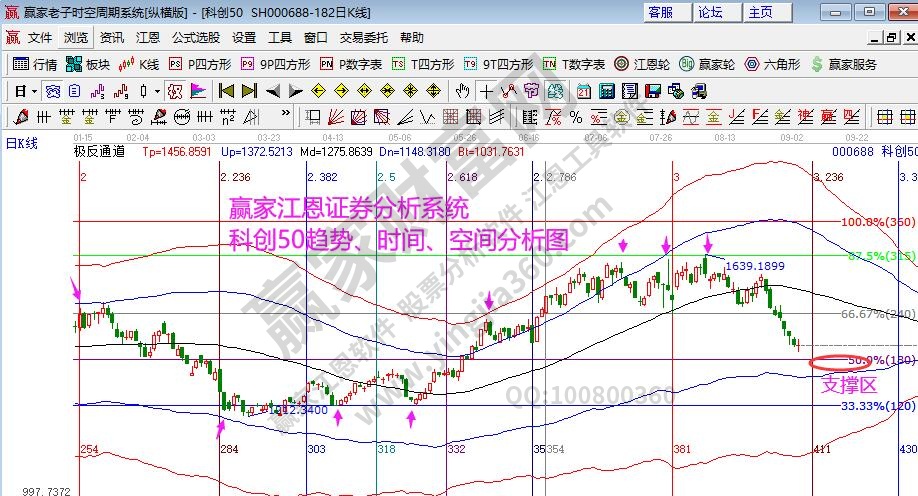Open the 板块 sectors view
This screenshot has width=918, height=496.
pos(88,64)
